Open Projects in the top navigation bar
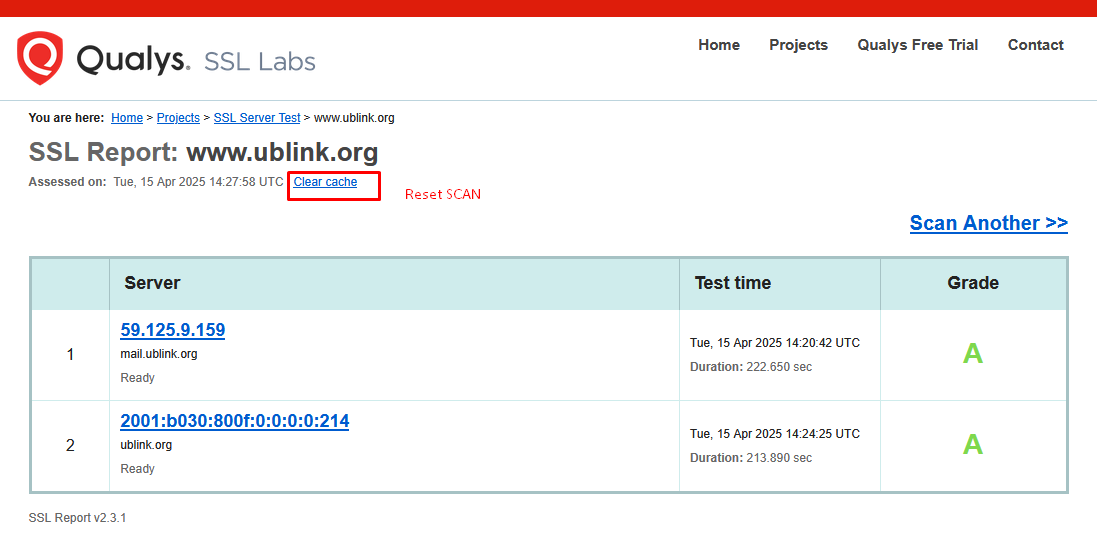The height and width of the screenshot is (533, 1097). click(798, 45)
